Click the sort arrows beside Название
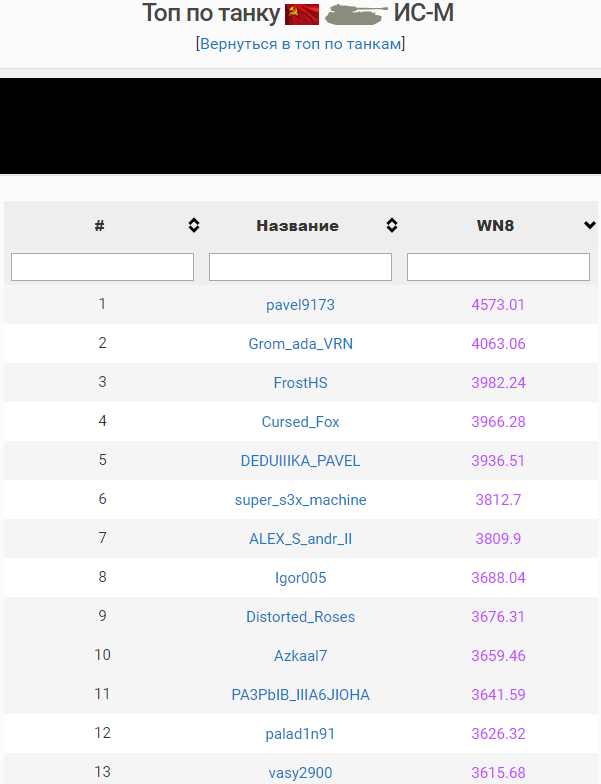 [x=392, y=226]
